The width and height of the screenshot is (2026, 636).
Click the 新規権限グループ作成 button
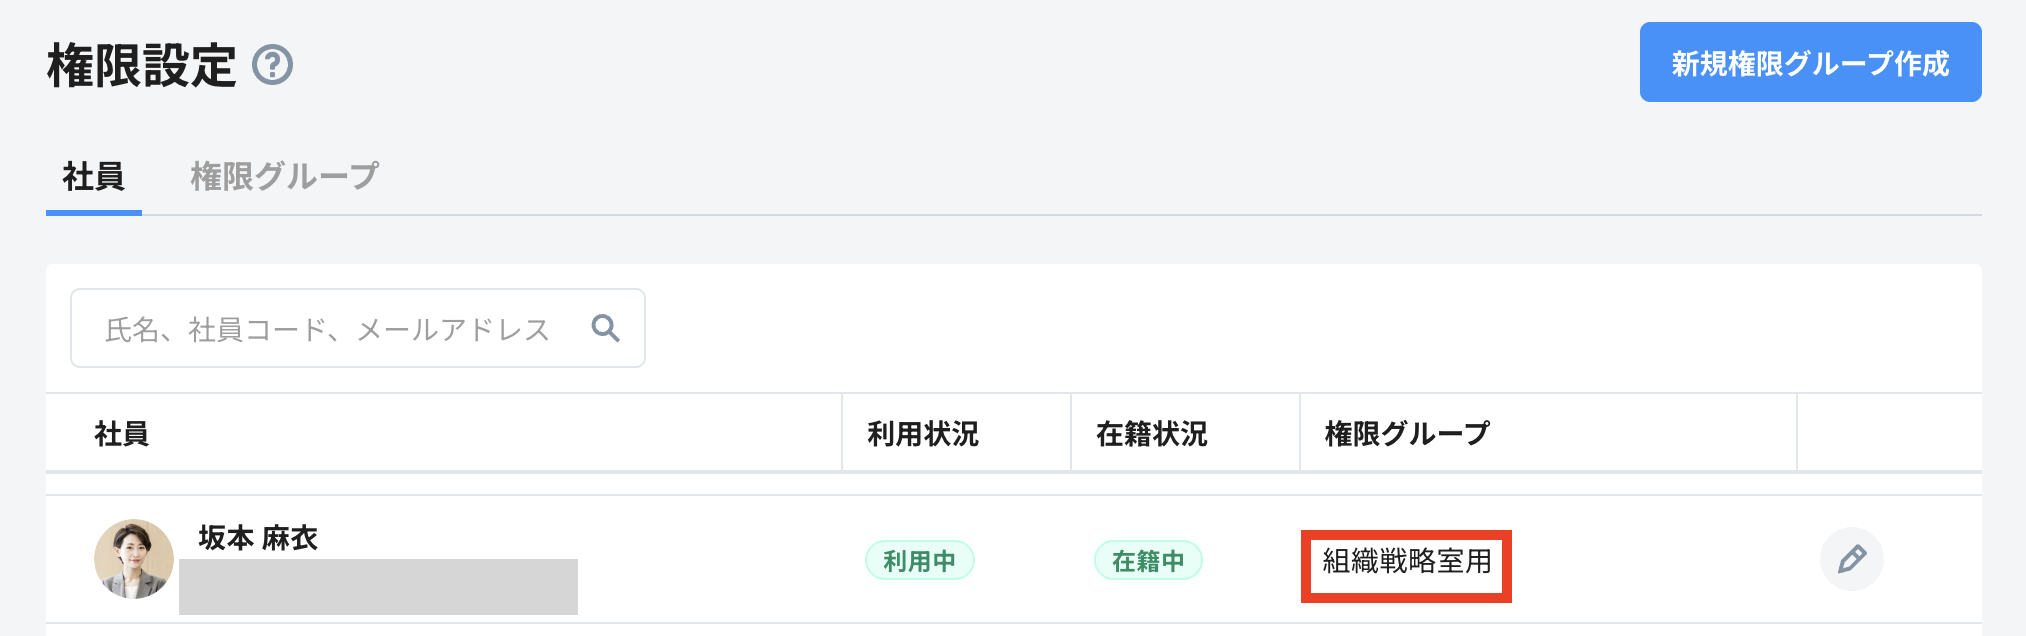point(1810,62)
